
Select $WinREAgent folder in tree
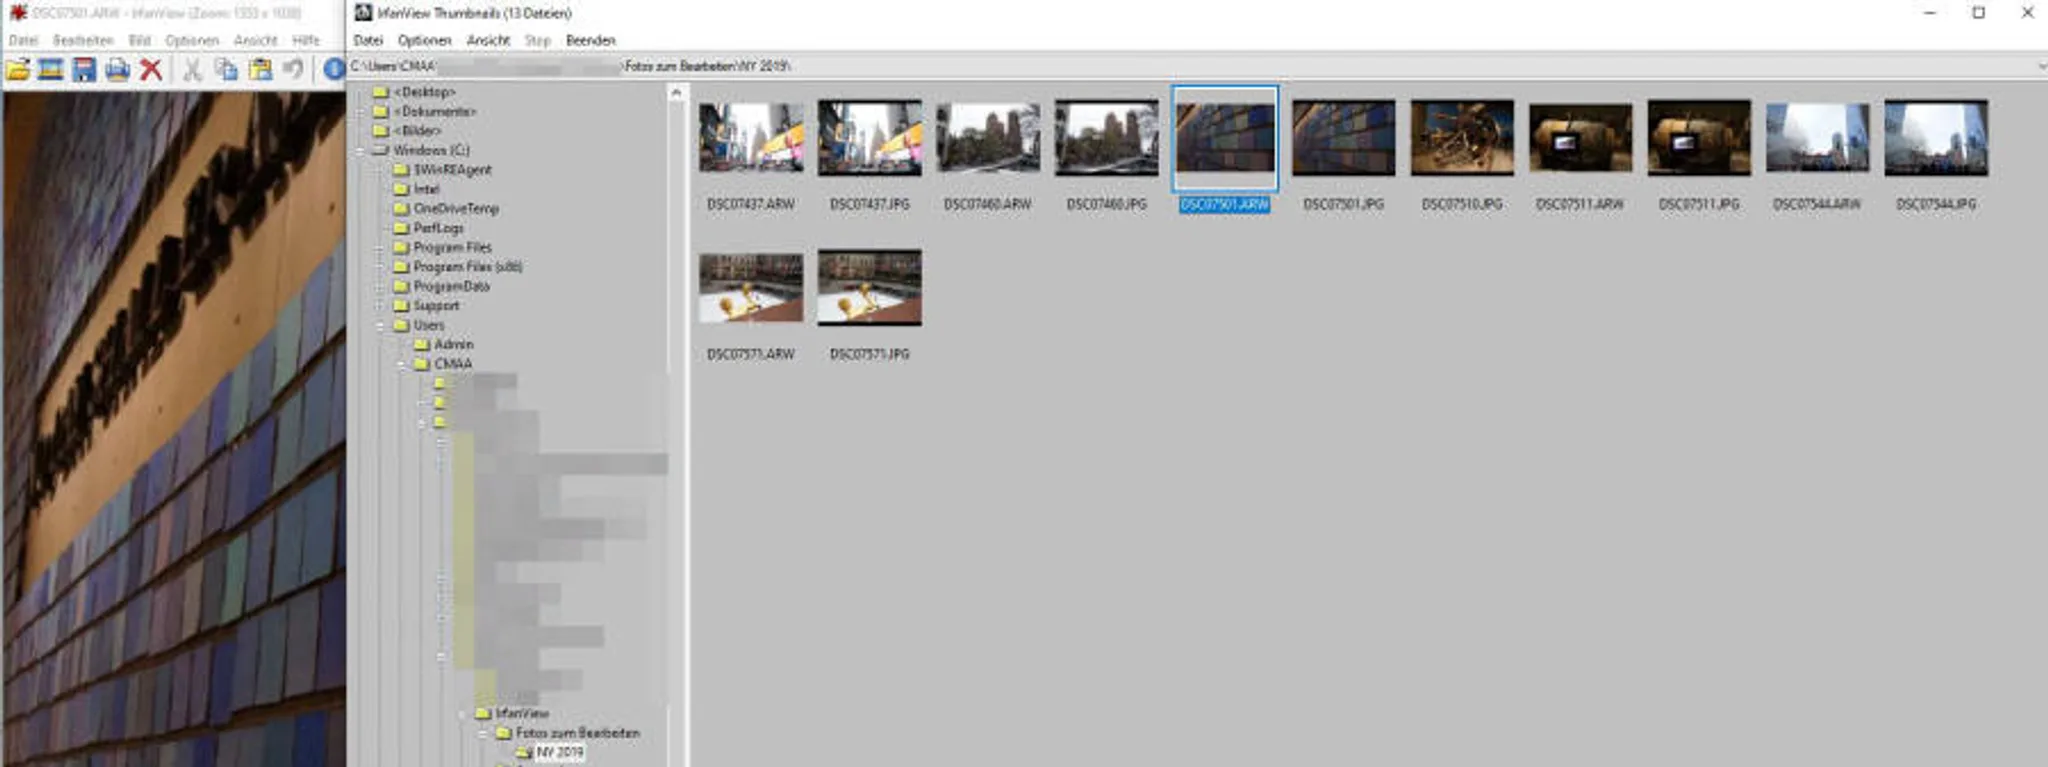(x=453, y=170)
